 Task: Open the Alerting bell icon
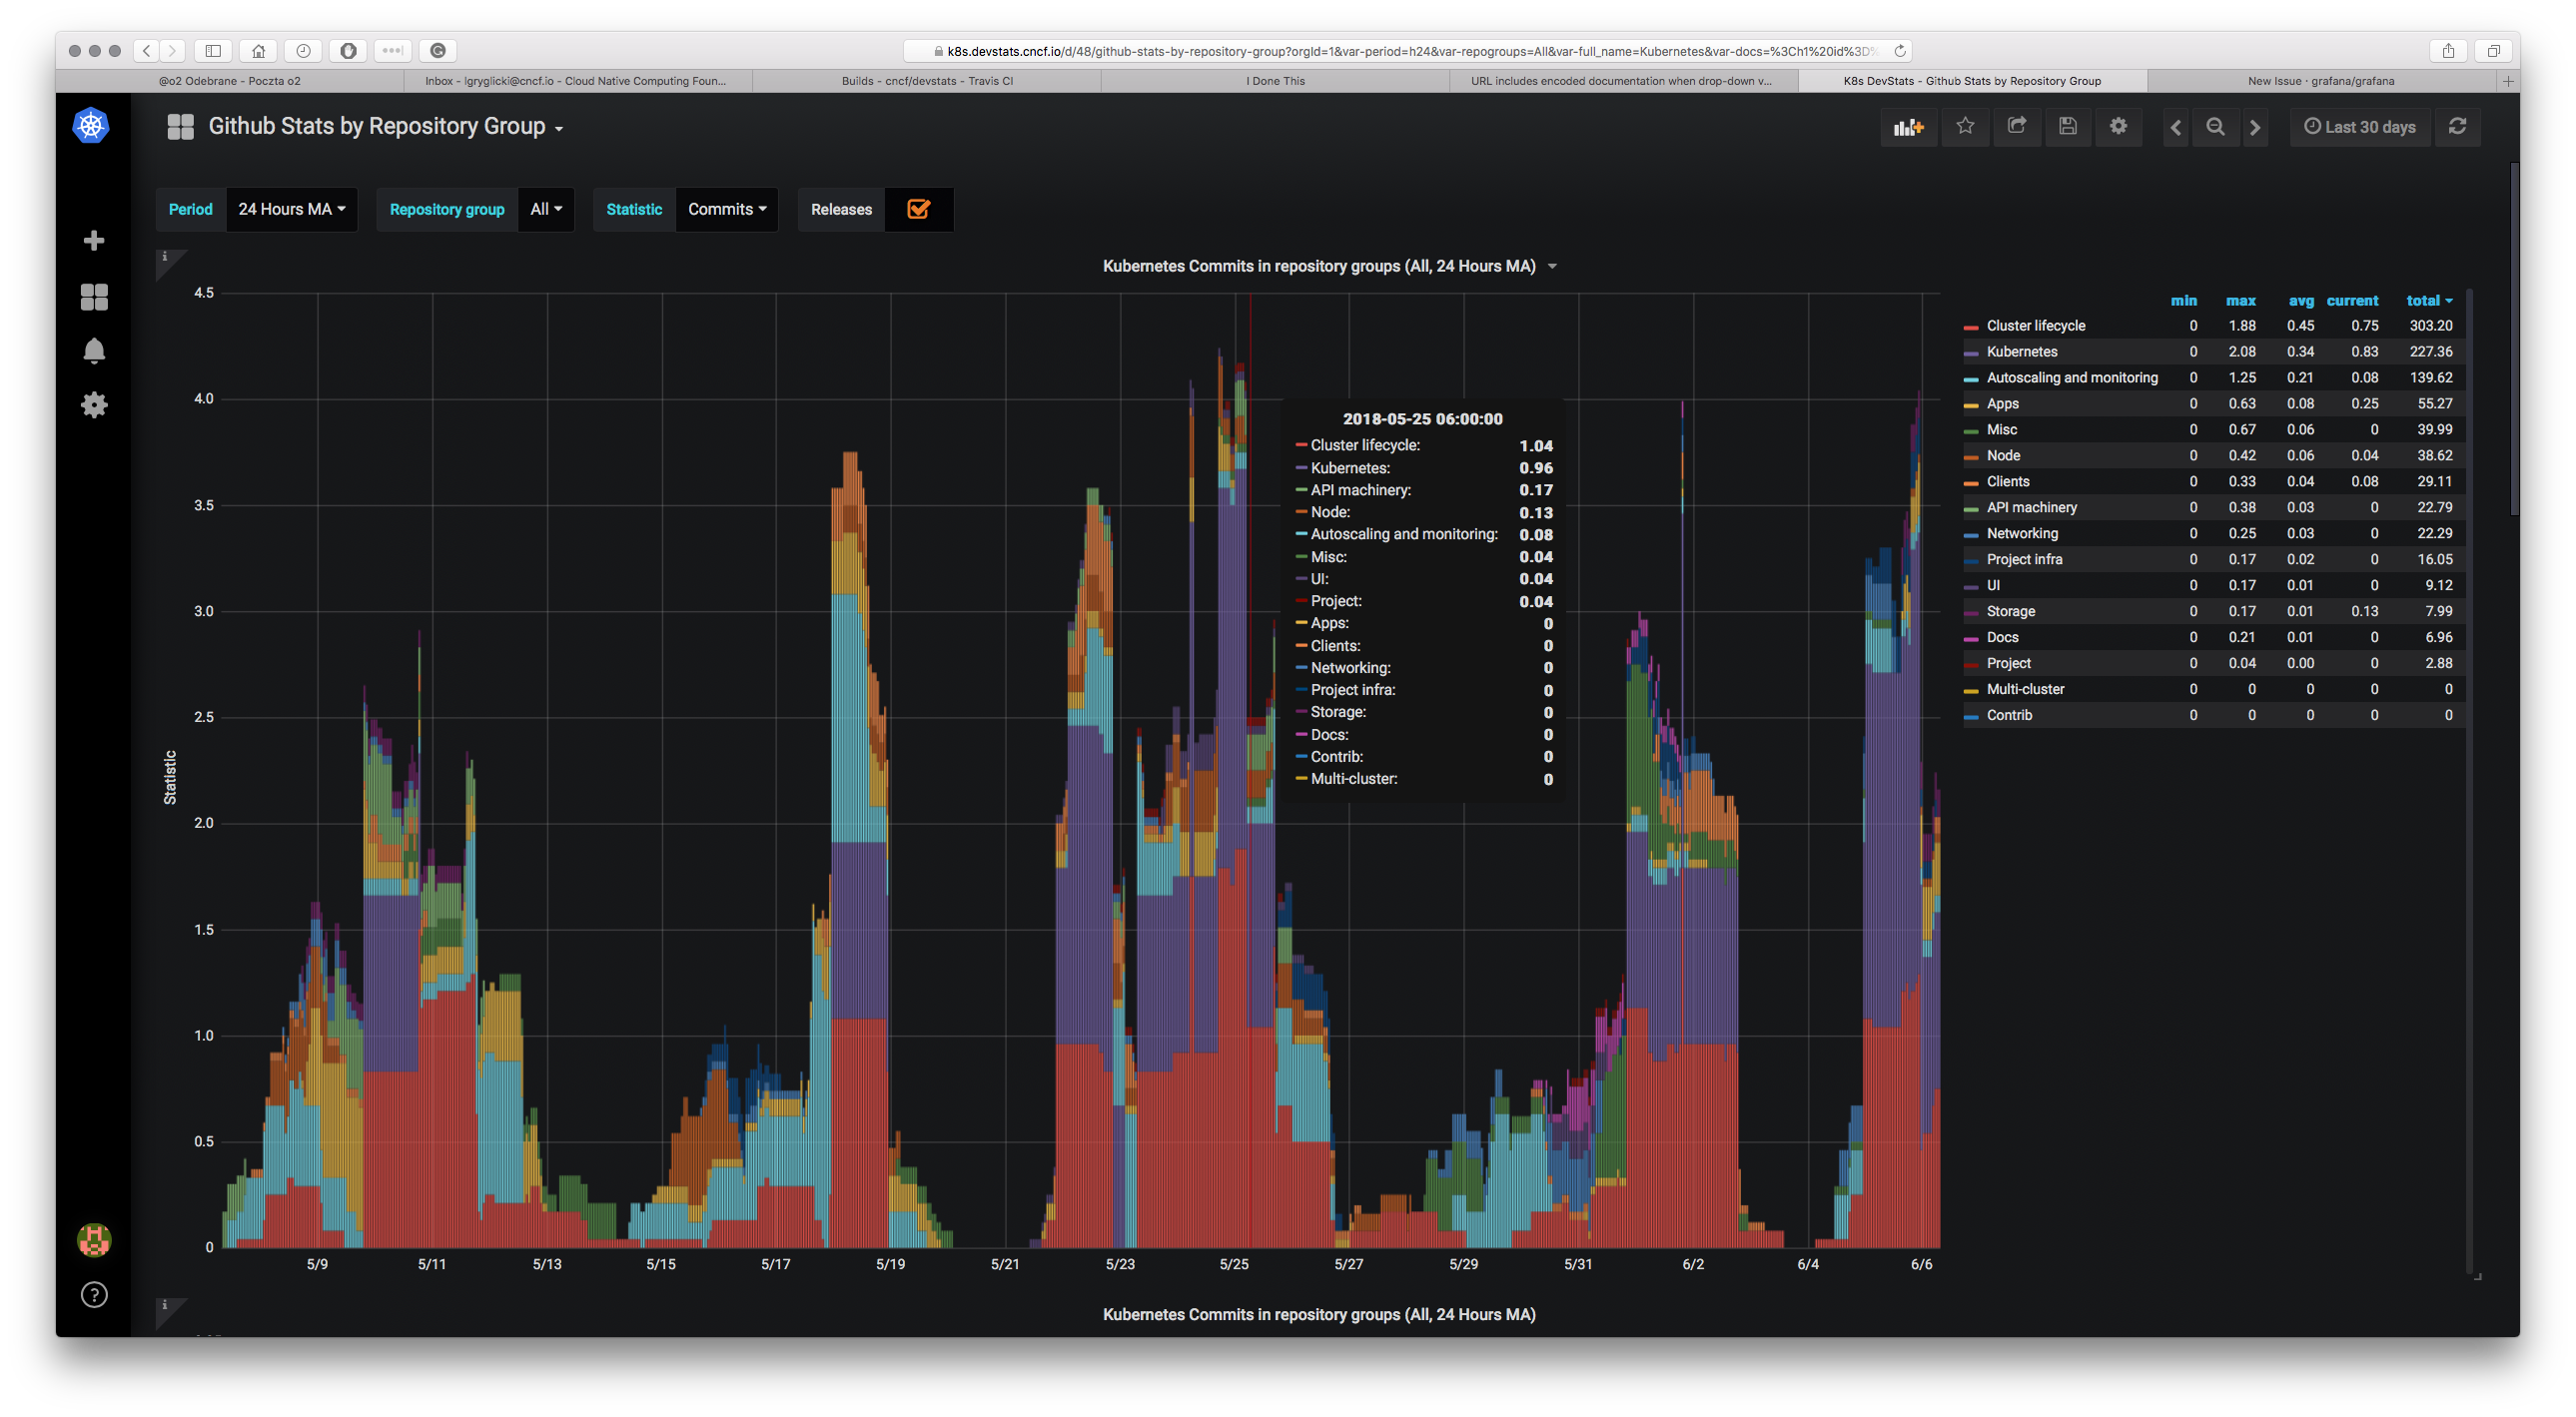(x=94, y=351)
